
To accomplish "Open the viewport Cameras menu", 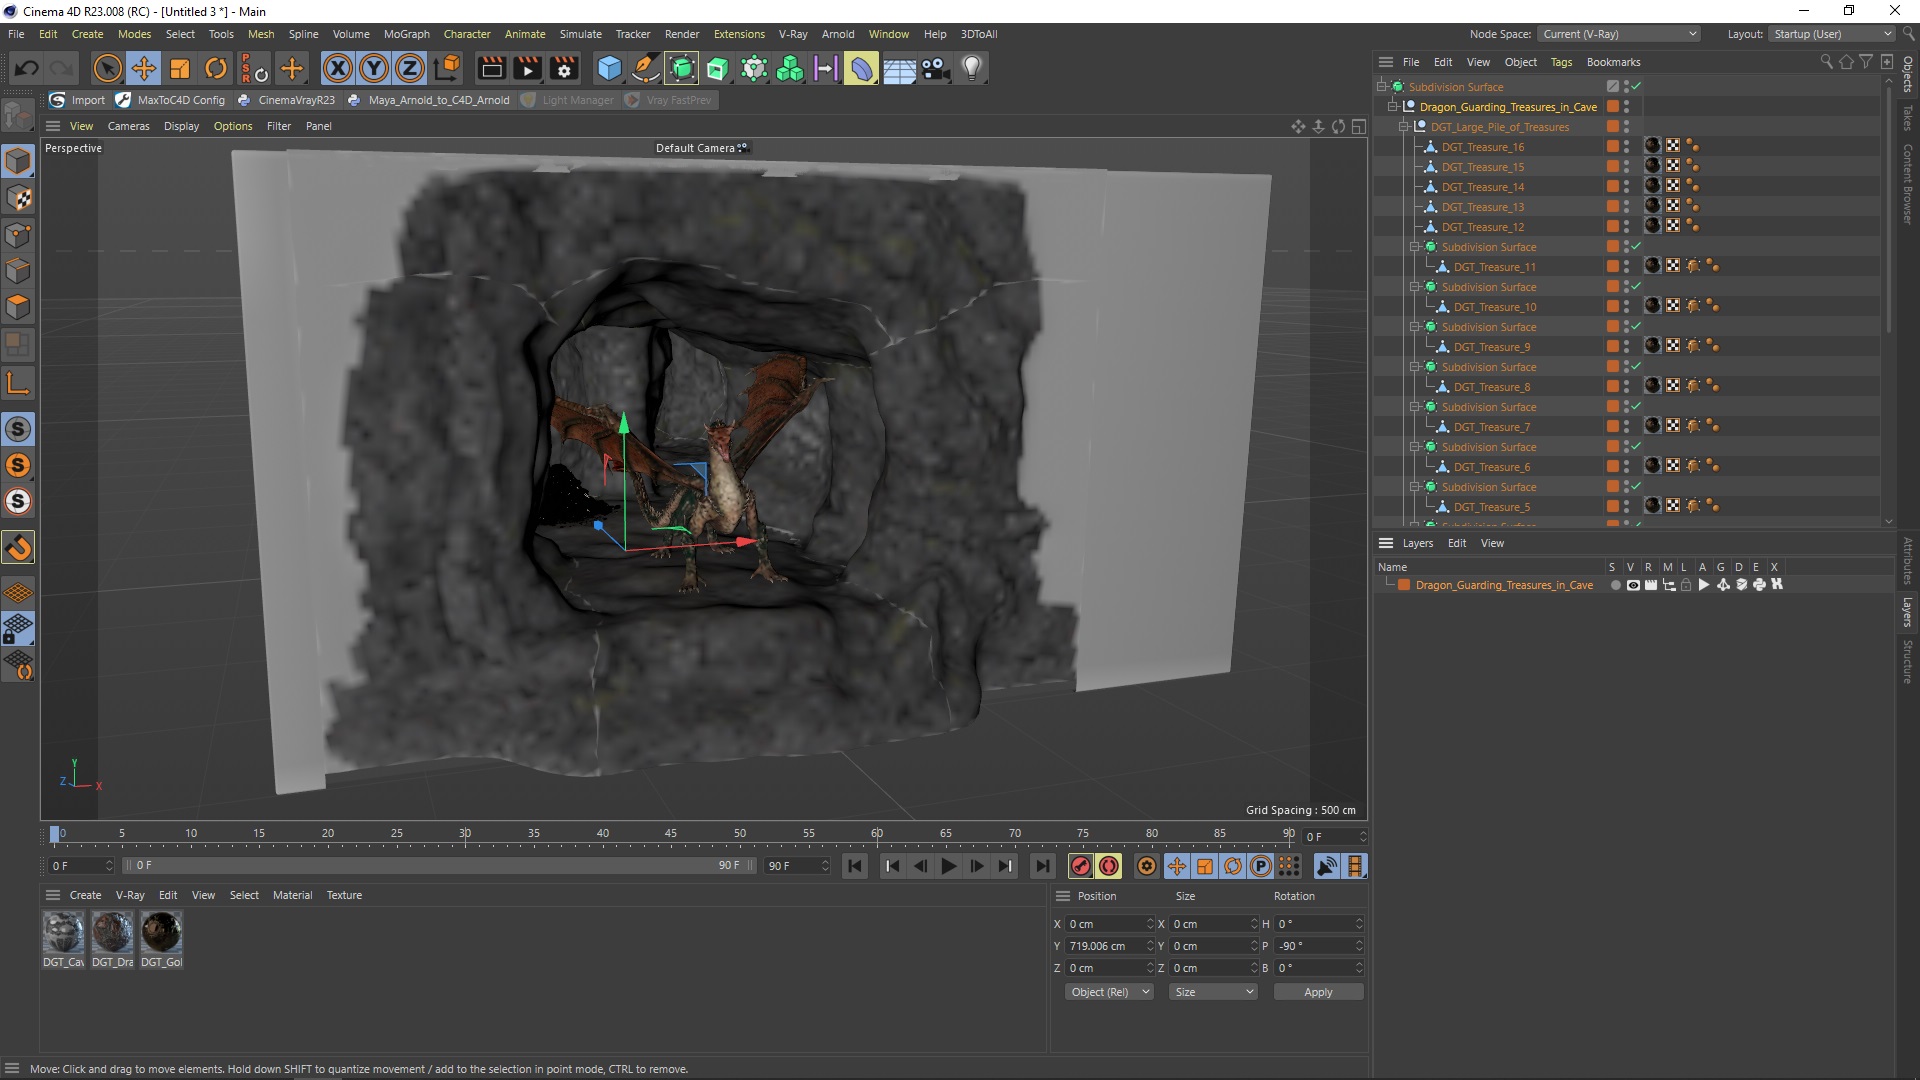I will pyautogui.click(x=128, y=126).
